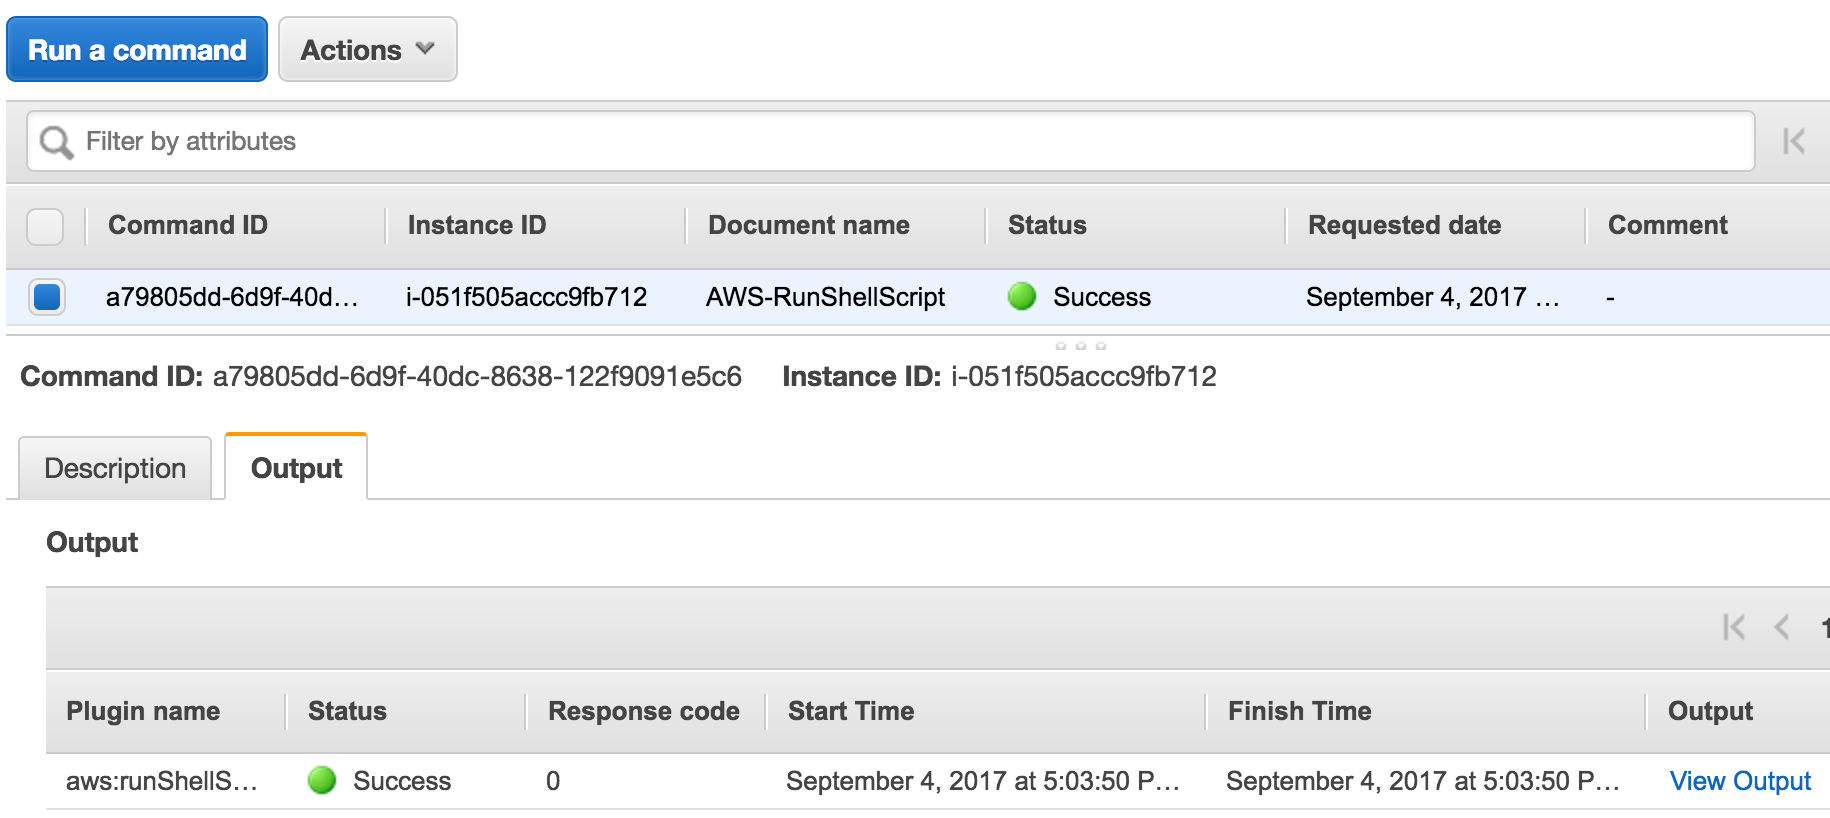Click the Document name column header
Image resolution: width=1830 pixels, height=818 pixels.
tap(808, 226)
